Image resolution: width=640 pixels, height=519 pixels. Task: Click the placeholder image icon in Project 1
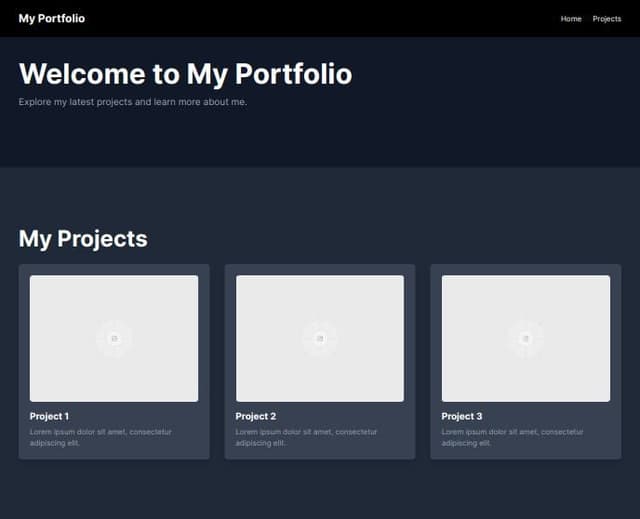pos(114,339)
